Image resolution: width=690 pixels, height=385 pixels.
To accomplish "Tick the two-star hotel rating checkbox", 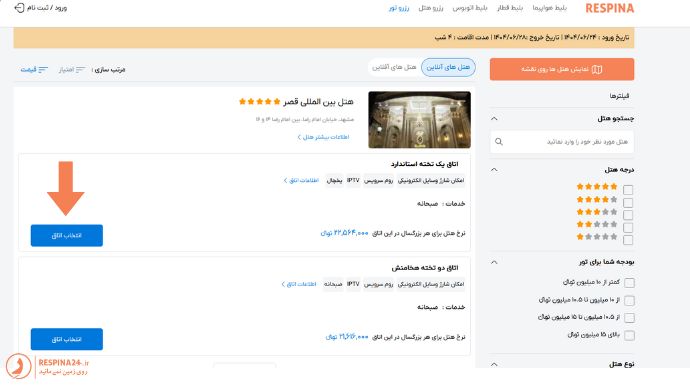I will tap(628, 227).
